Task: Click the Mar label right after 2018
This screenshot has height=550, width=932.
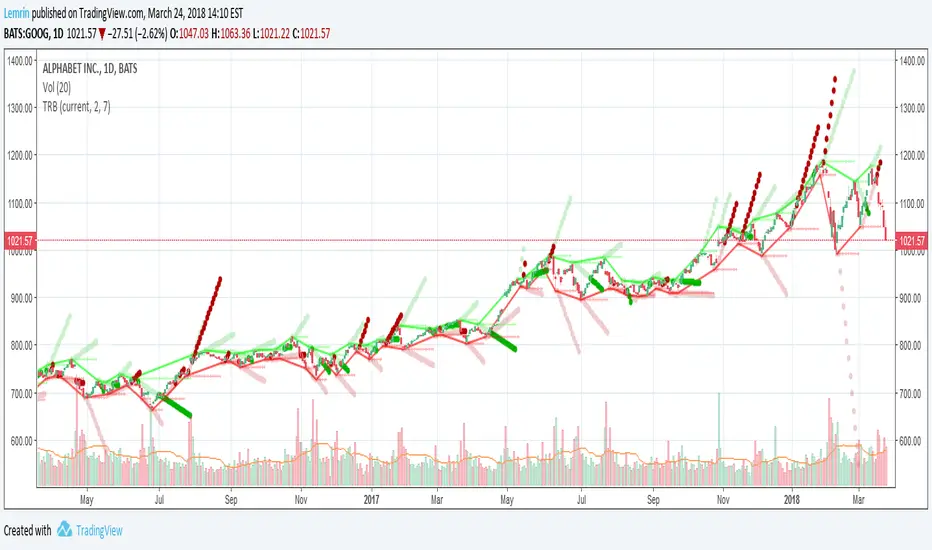Action: coord(858,499)
